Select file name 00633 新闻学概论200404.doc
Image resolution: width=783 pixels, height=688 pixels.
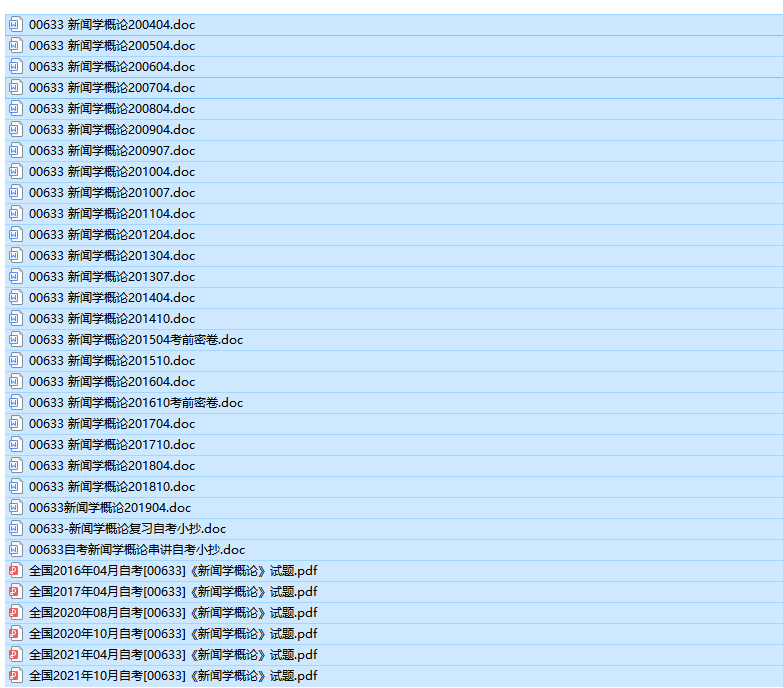(x=112, y=24)
